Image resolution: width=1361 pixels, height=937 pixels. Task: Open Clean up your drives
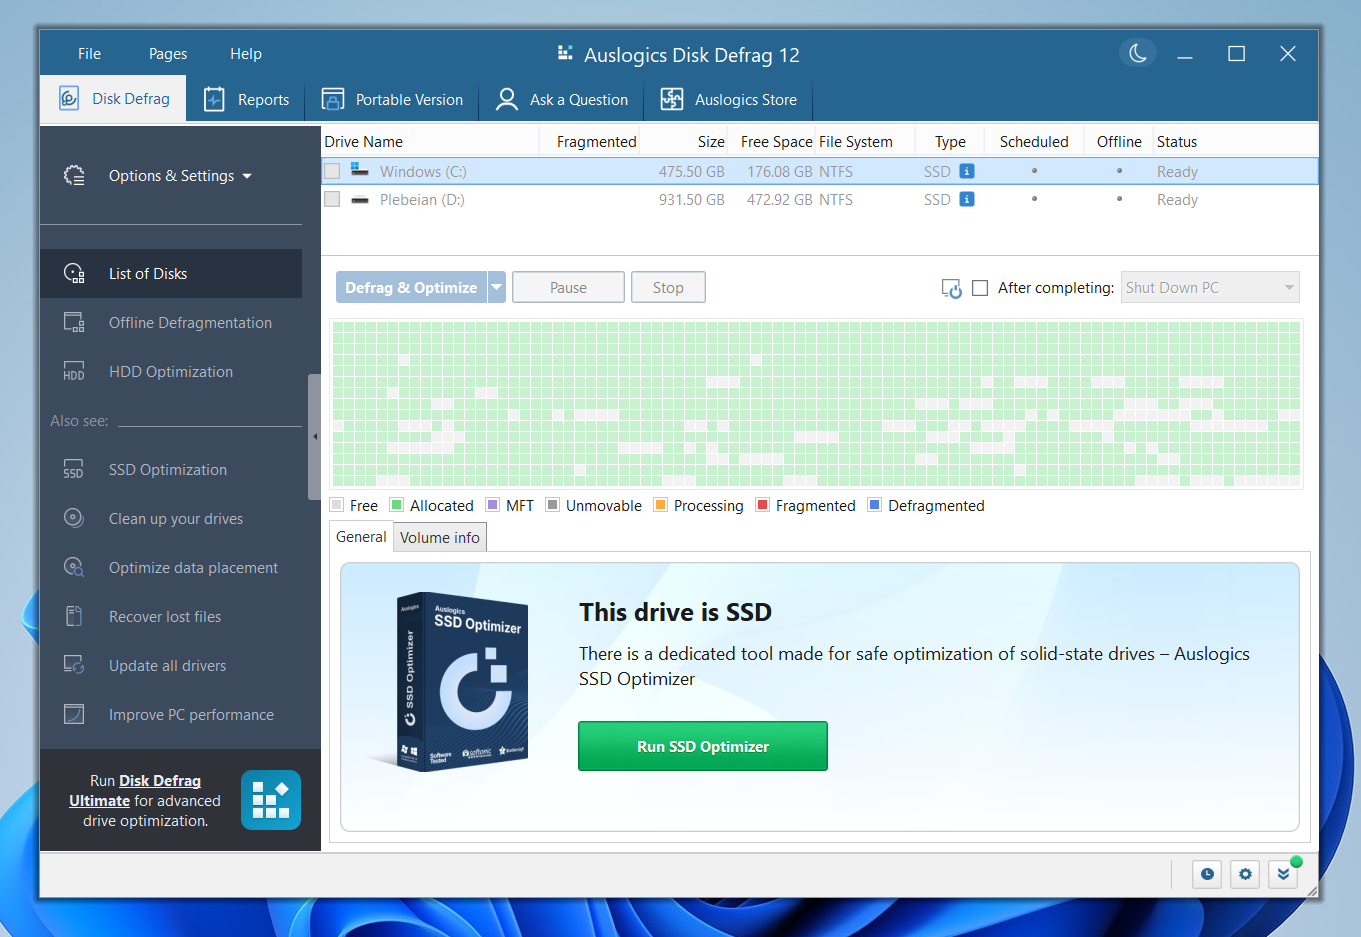coord(176,518)
